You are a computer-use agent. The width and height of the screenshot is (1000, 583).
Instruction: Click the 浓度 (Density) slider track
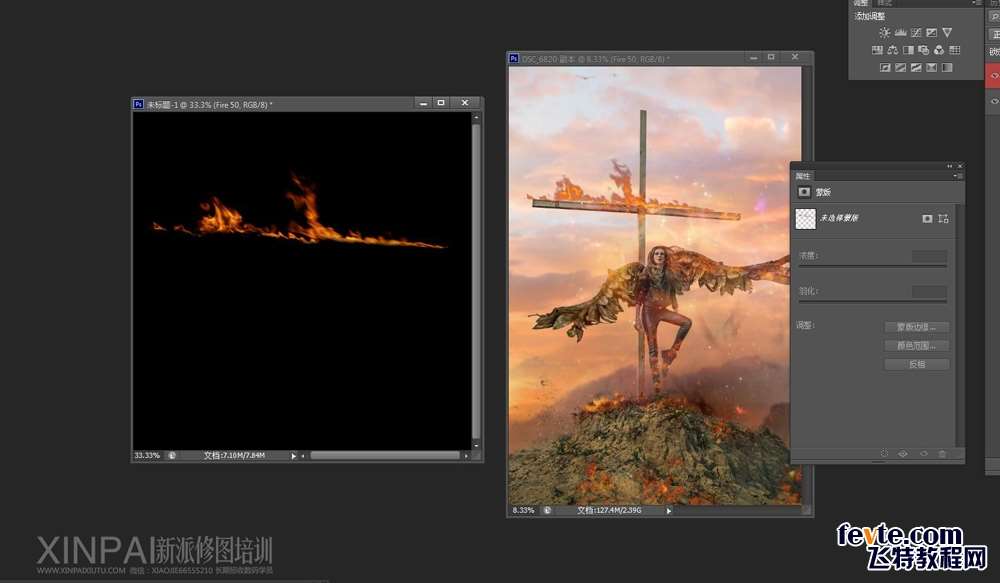pyautogui.click(x=872, y=266)
